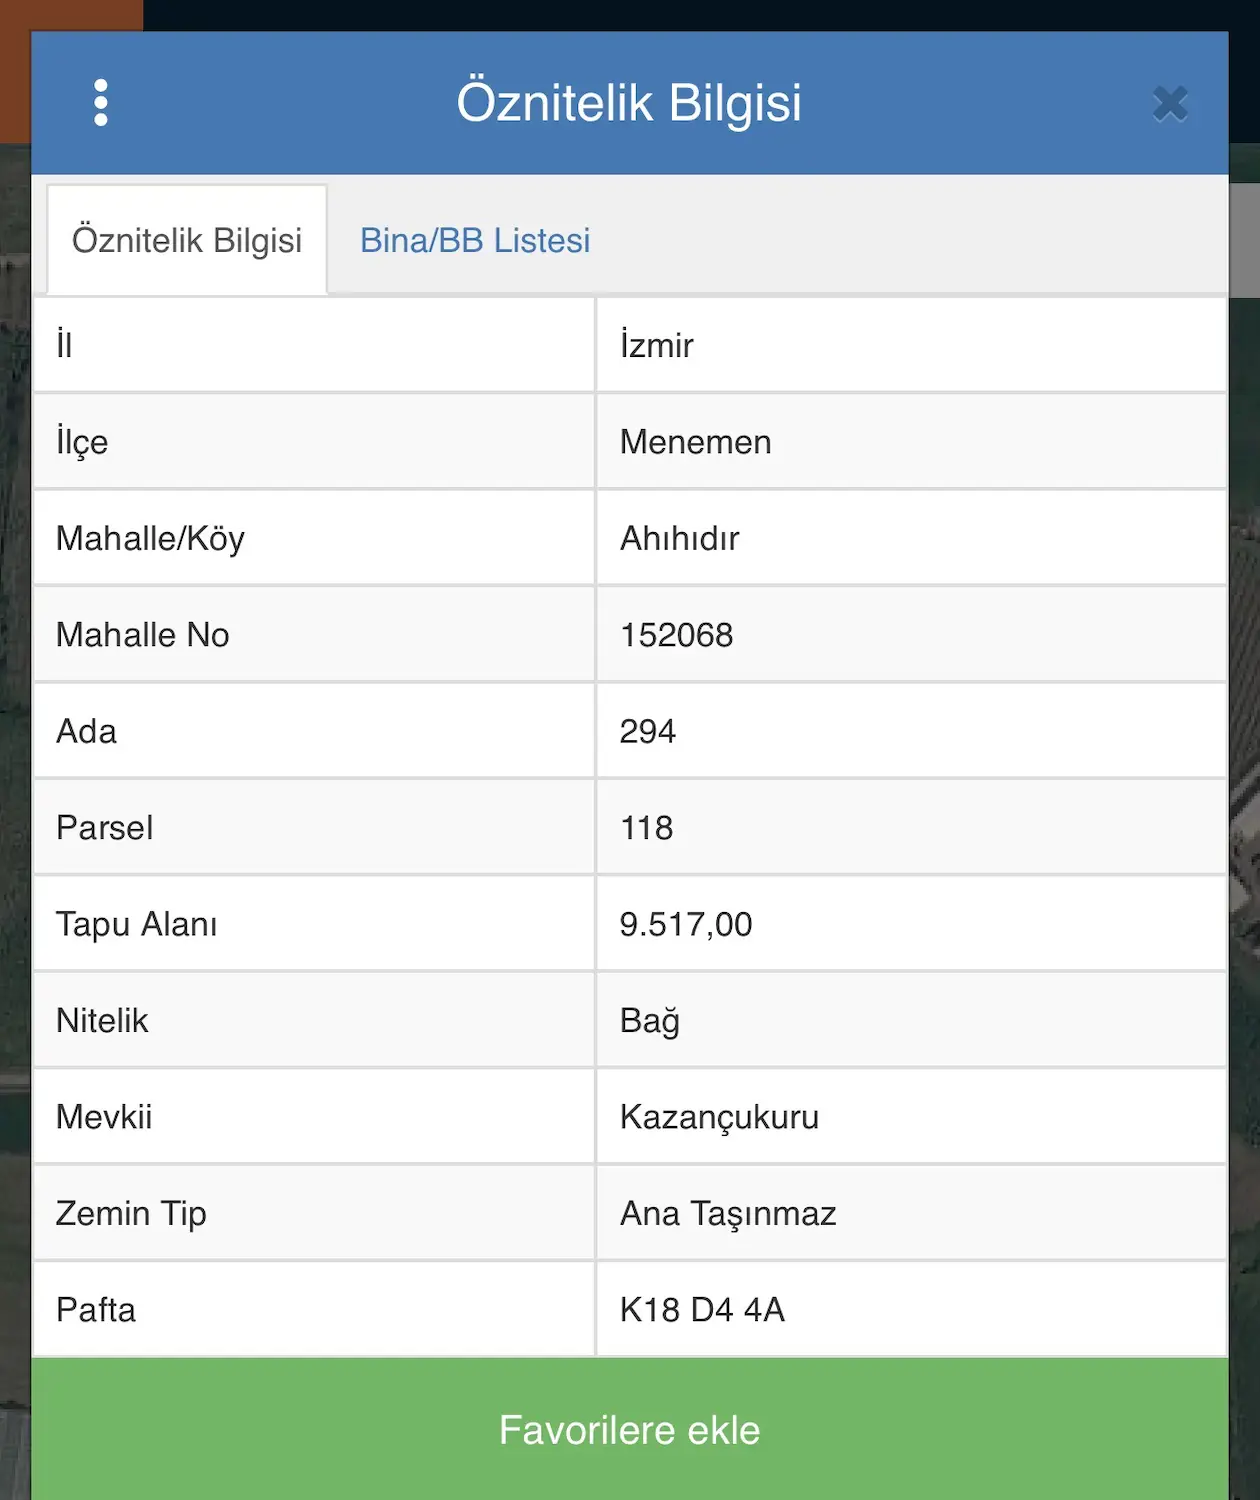Click the Ahıhıdır neighborhood value

680,538
